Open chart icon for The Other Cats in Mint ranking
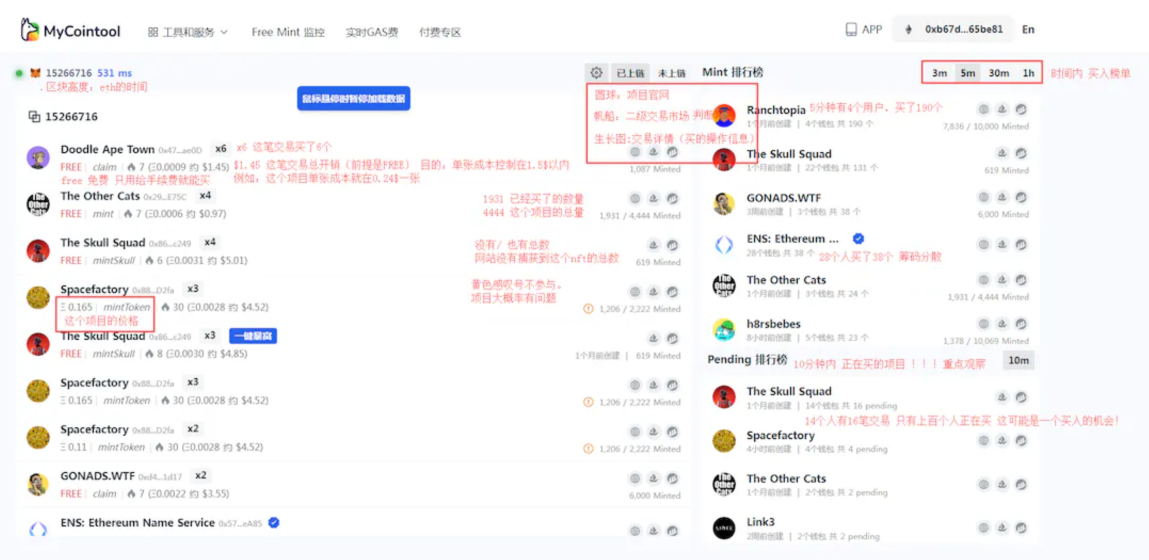 point(1021,280)
